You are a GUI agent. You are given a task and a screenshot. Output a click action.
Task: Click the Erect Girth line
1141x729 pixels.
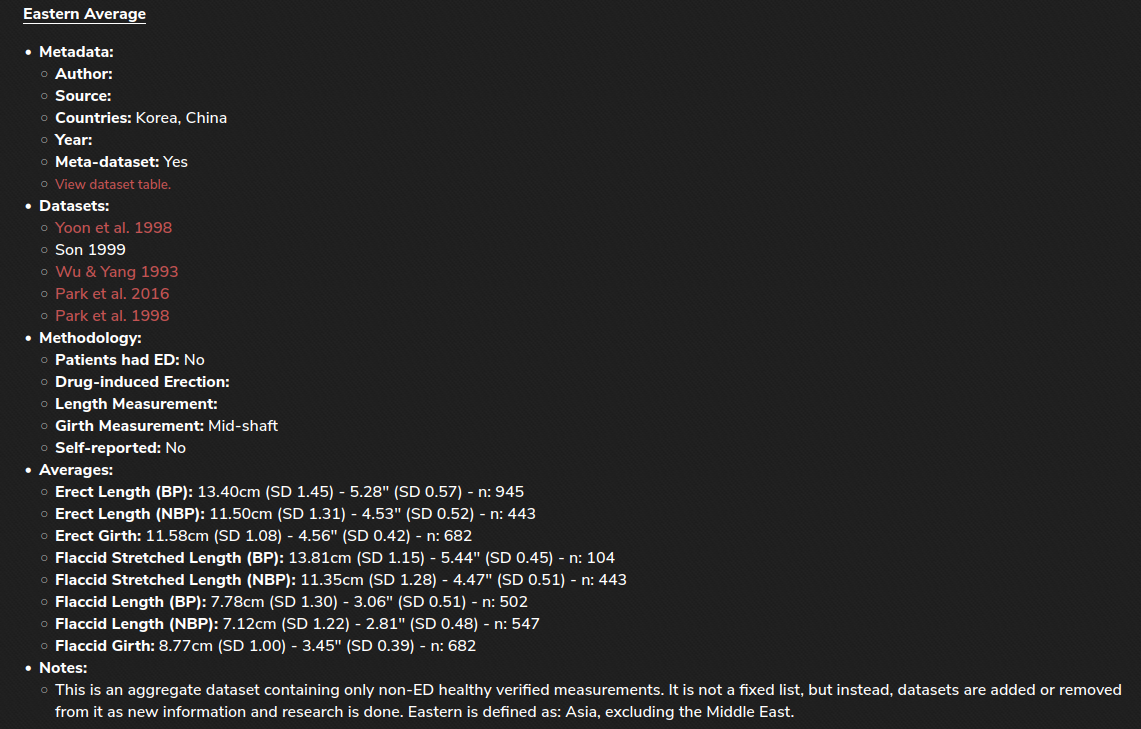point(263,535)
